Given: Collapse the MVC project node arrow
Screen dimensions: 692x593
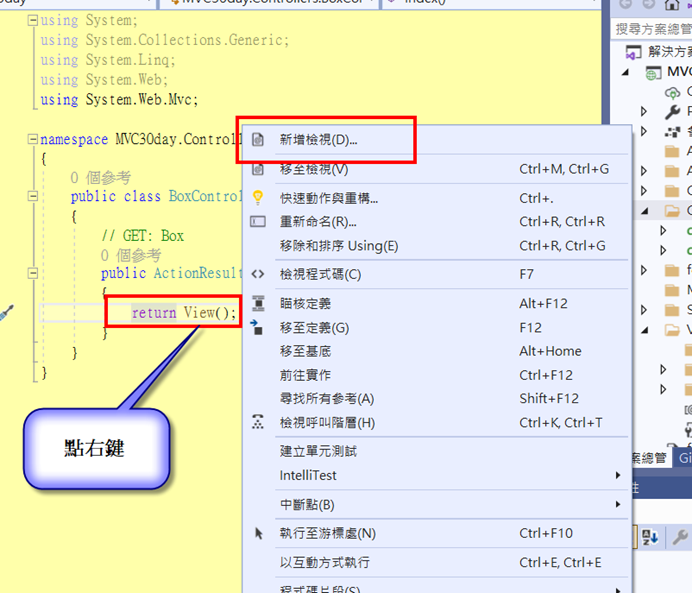Looking at the screenshot, I should [625, 72].
